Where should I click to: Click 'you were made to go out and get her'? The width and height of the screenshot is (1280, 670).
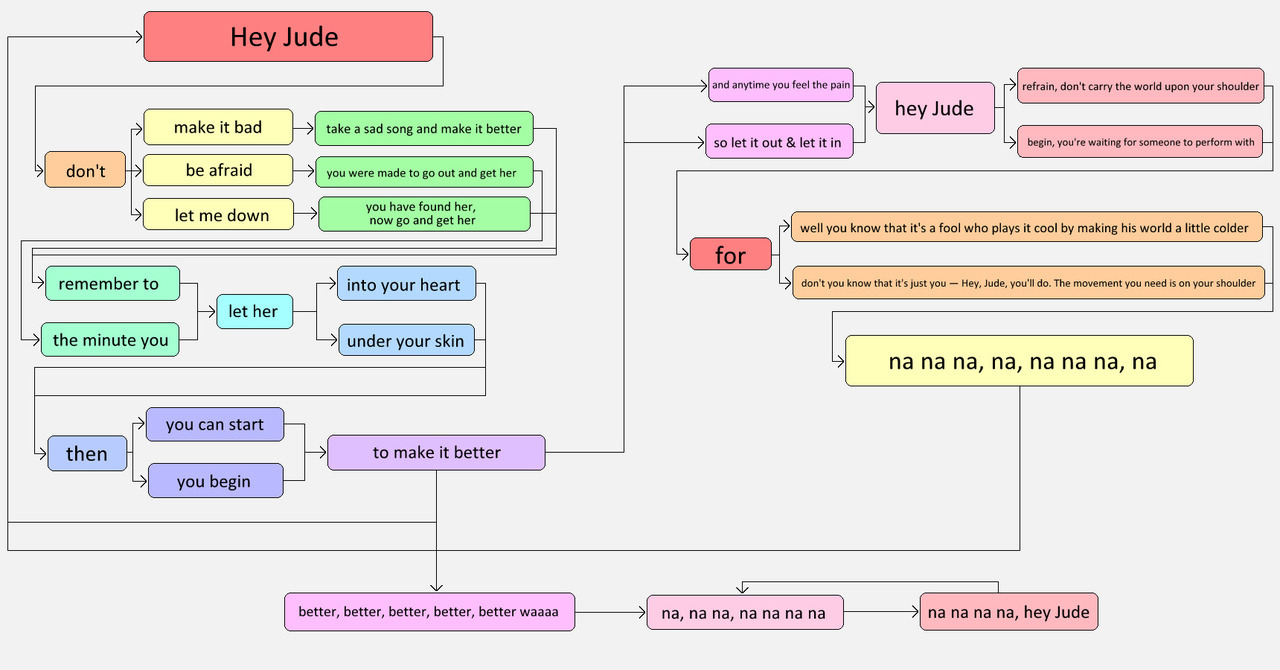pos(424,173)
